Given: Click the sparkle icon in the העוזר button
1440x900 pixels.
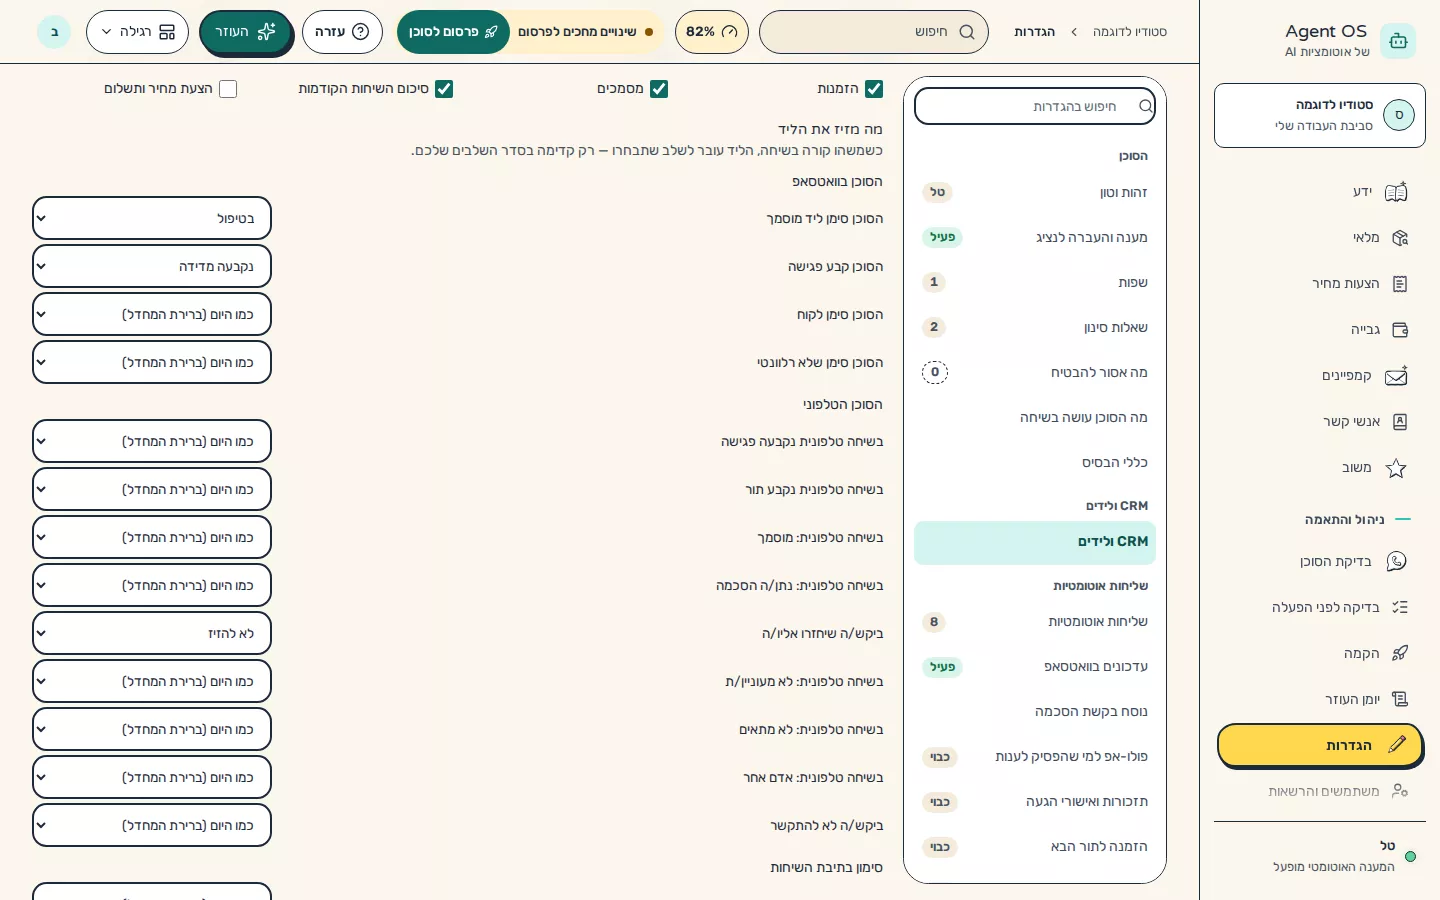Looking at the screenshot, I should 267,32.
